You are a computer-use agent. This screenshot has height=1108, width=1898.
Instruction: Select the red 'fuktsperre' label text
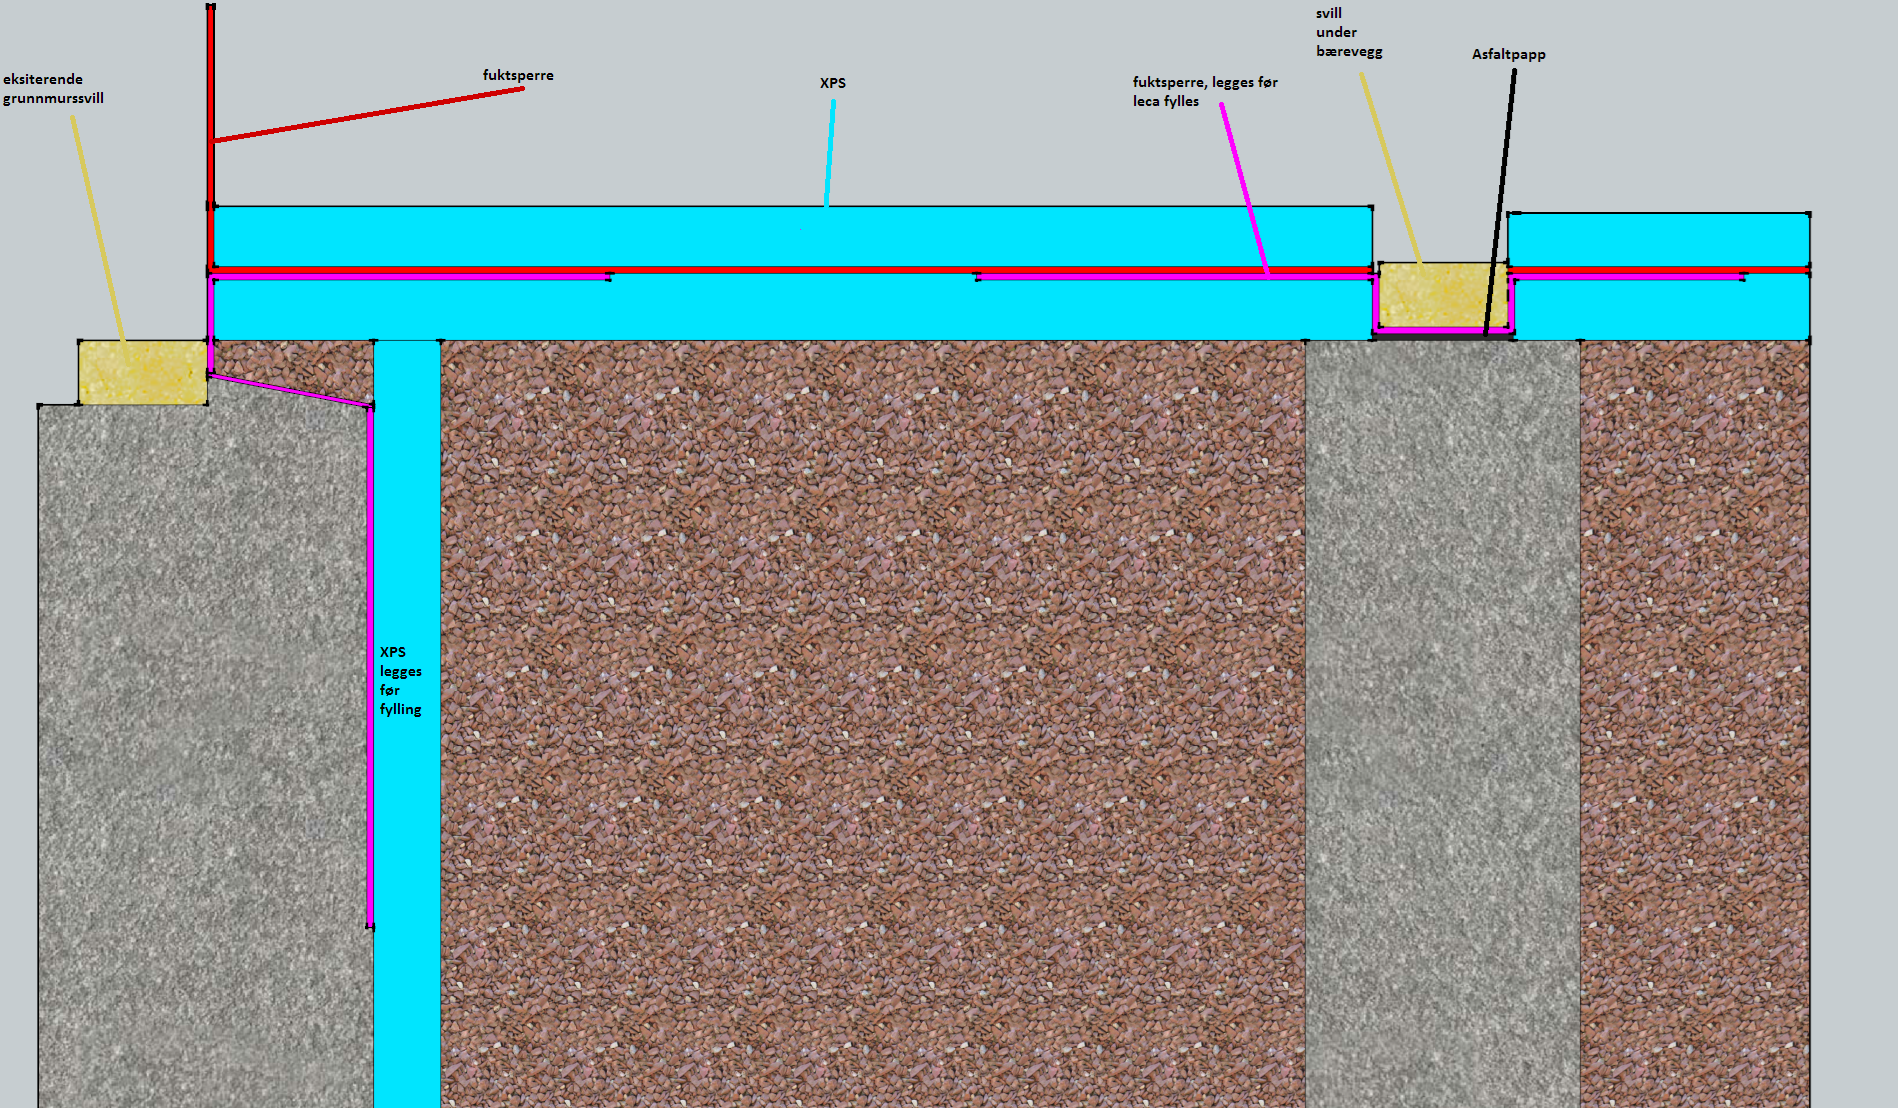(517, 75)
